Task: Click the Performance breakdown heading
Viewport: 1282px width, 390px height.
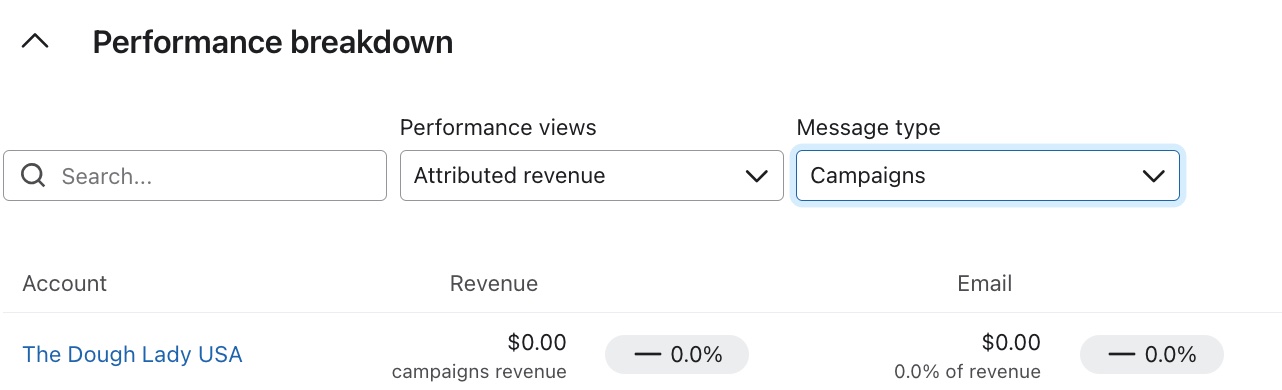Action: (x=273, y=43)
